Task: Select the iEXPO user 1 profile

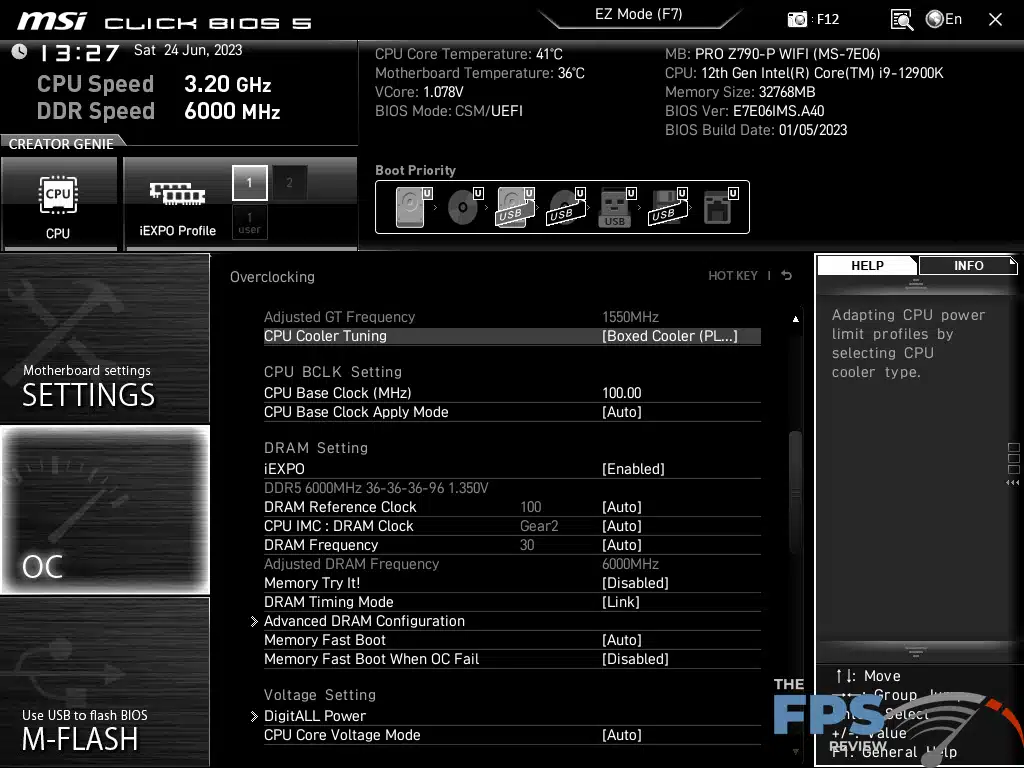Action: pyautogui.click(x=249, y=223)
